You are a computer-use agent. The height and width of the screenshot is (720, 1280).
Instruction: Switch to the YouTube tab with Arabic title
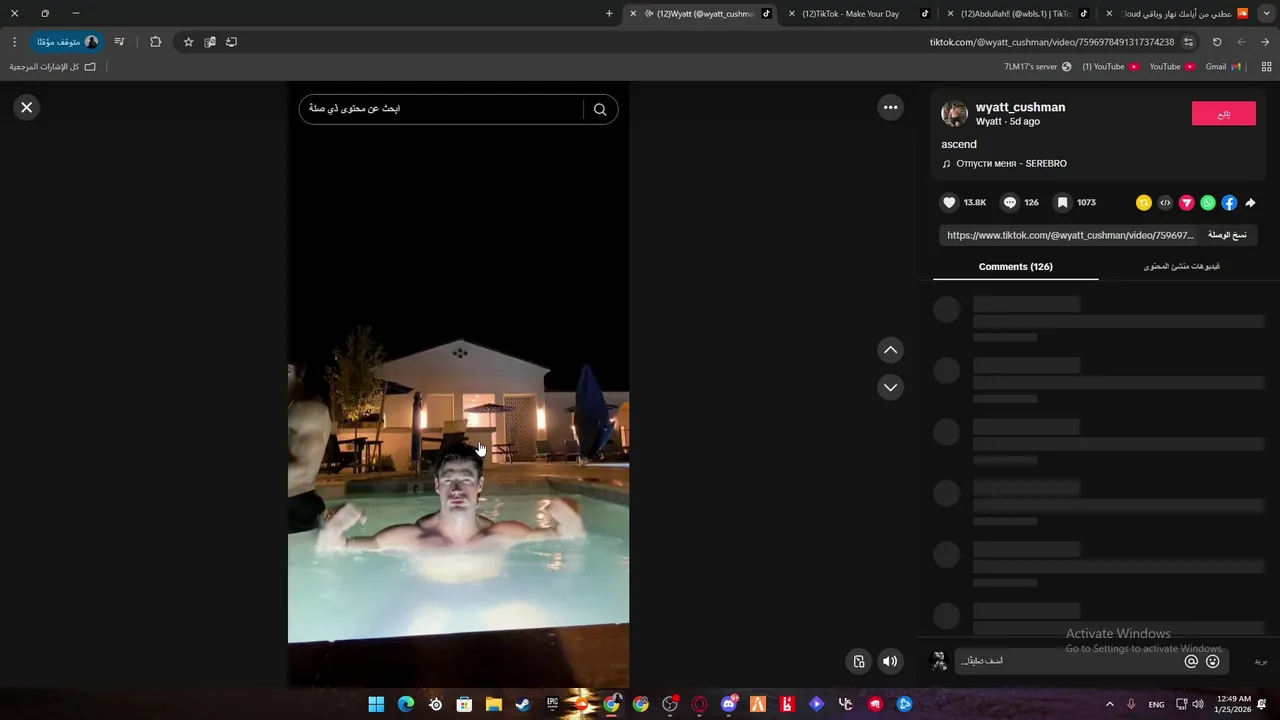[x=1177, y=14]
